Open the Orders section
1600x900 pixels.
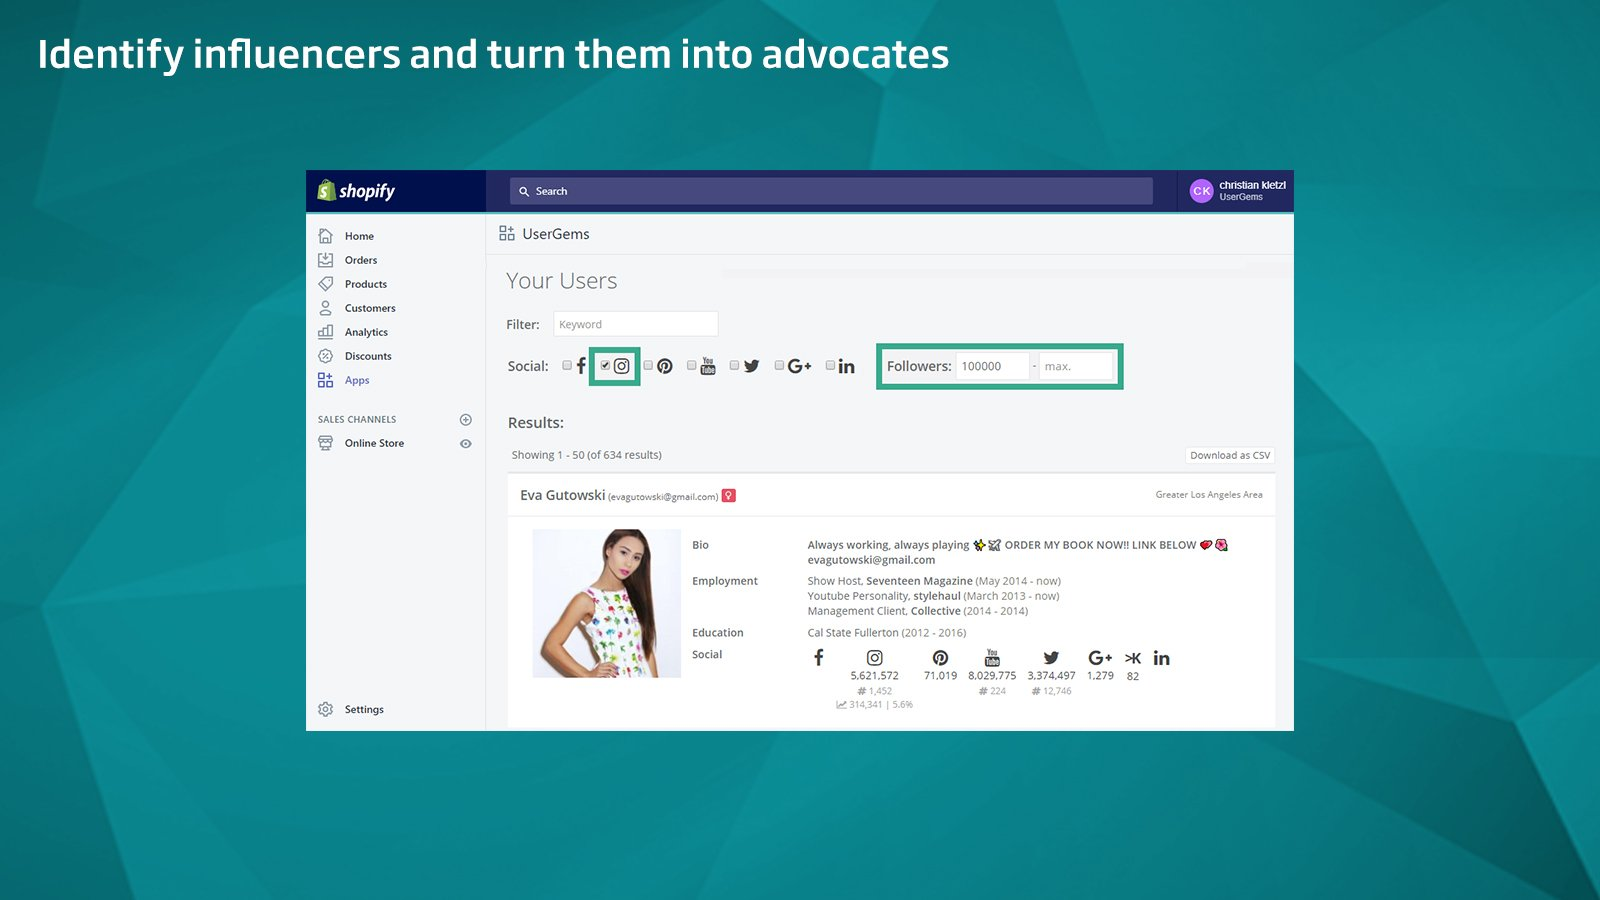[361, 260]
